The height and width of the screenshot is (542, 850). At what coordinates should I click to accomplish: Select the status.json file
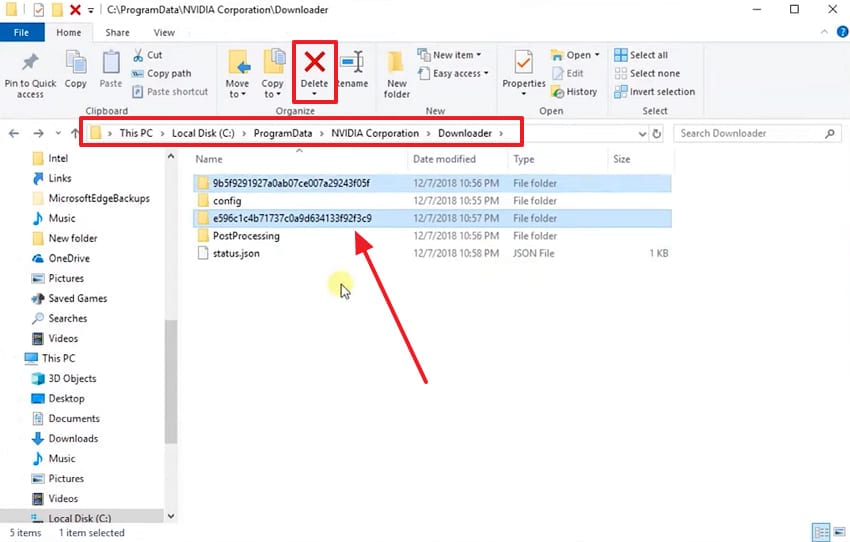point(432,253)
